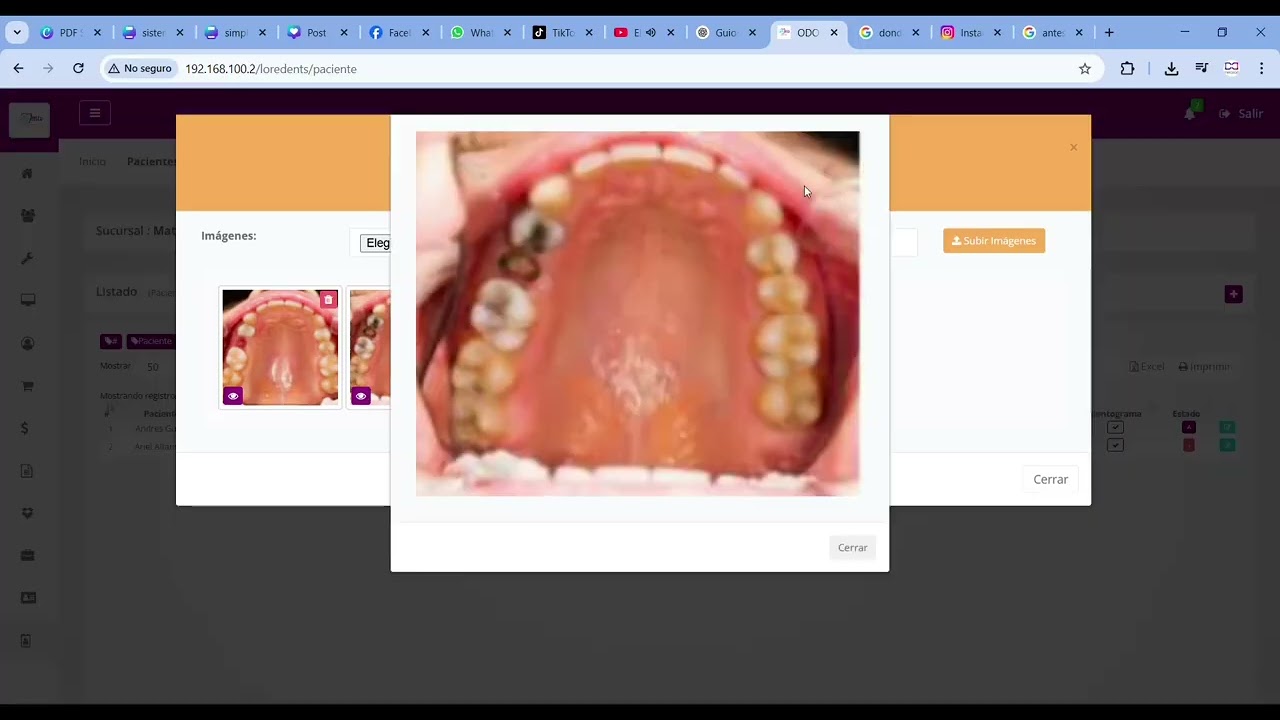Screen dimensions: 1280x720
Task: Open the Chrome three-dot menu
Action: click(1262, 69)
